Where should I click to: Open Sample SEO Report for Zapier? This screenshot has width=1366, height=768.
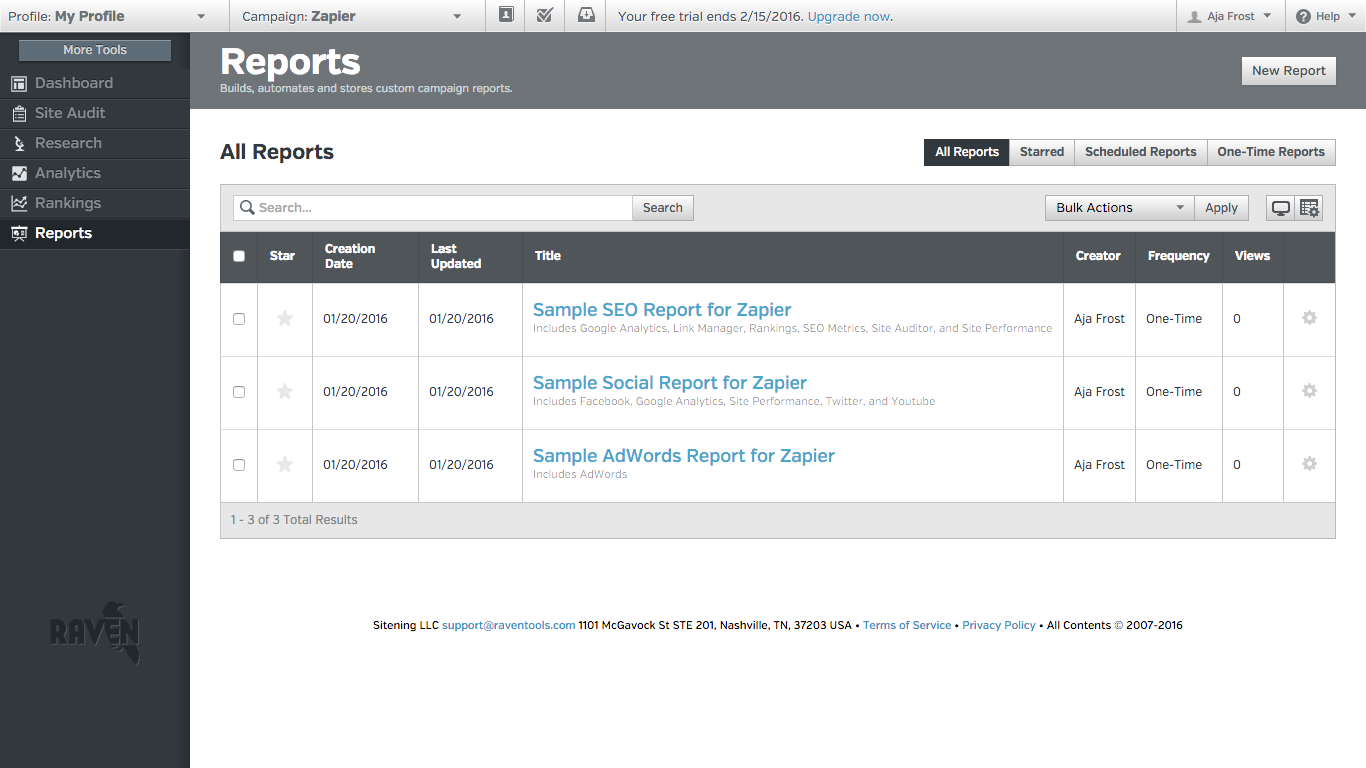pyautogui.click(x=662, y=310)
